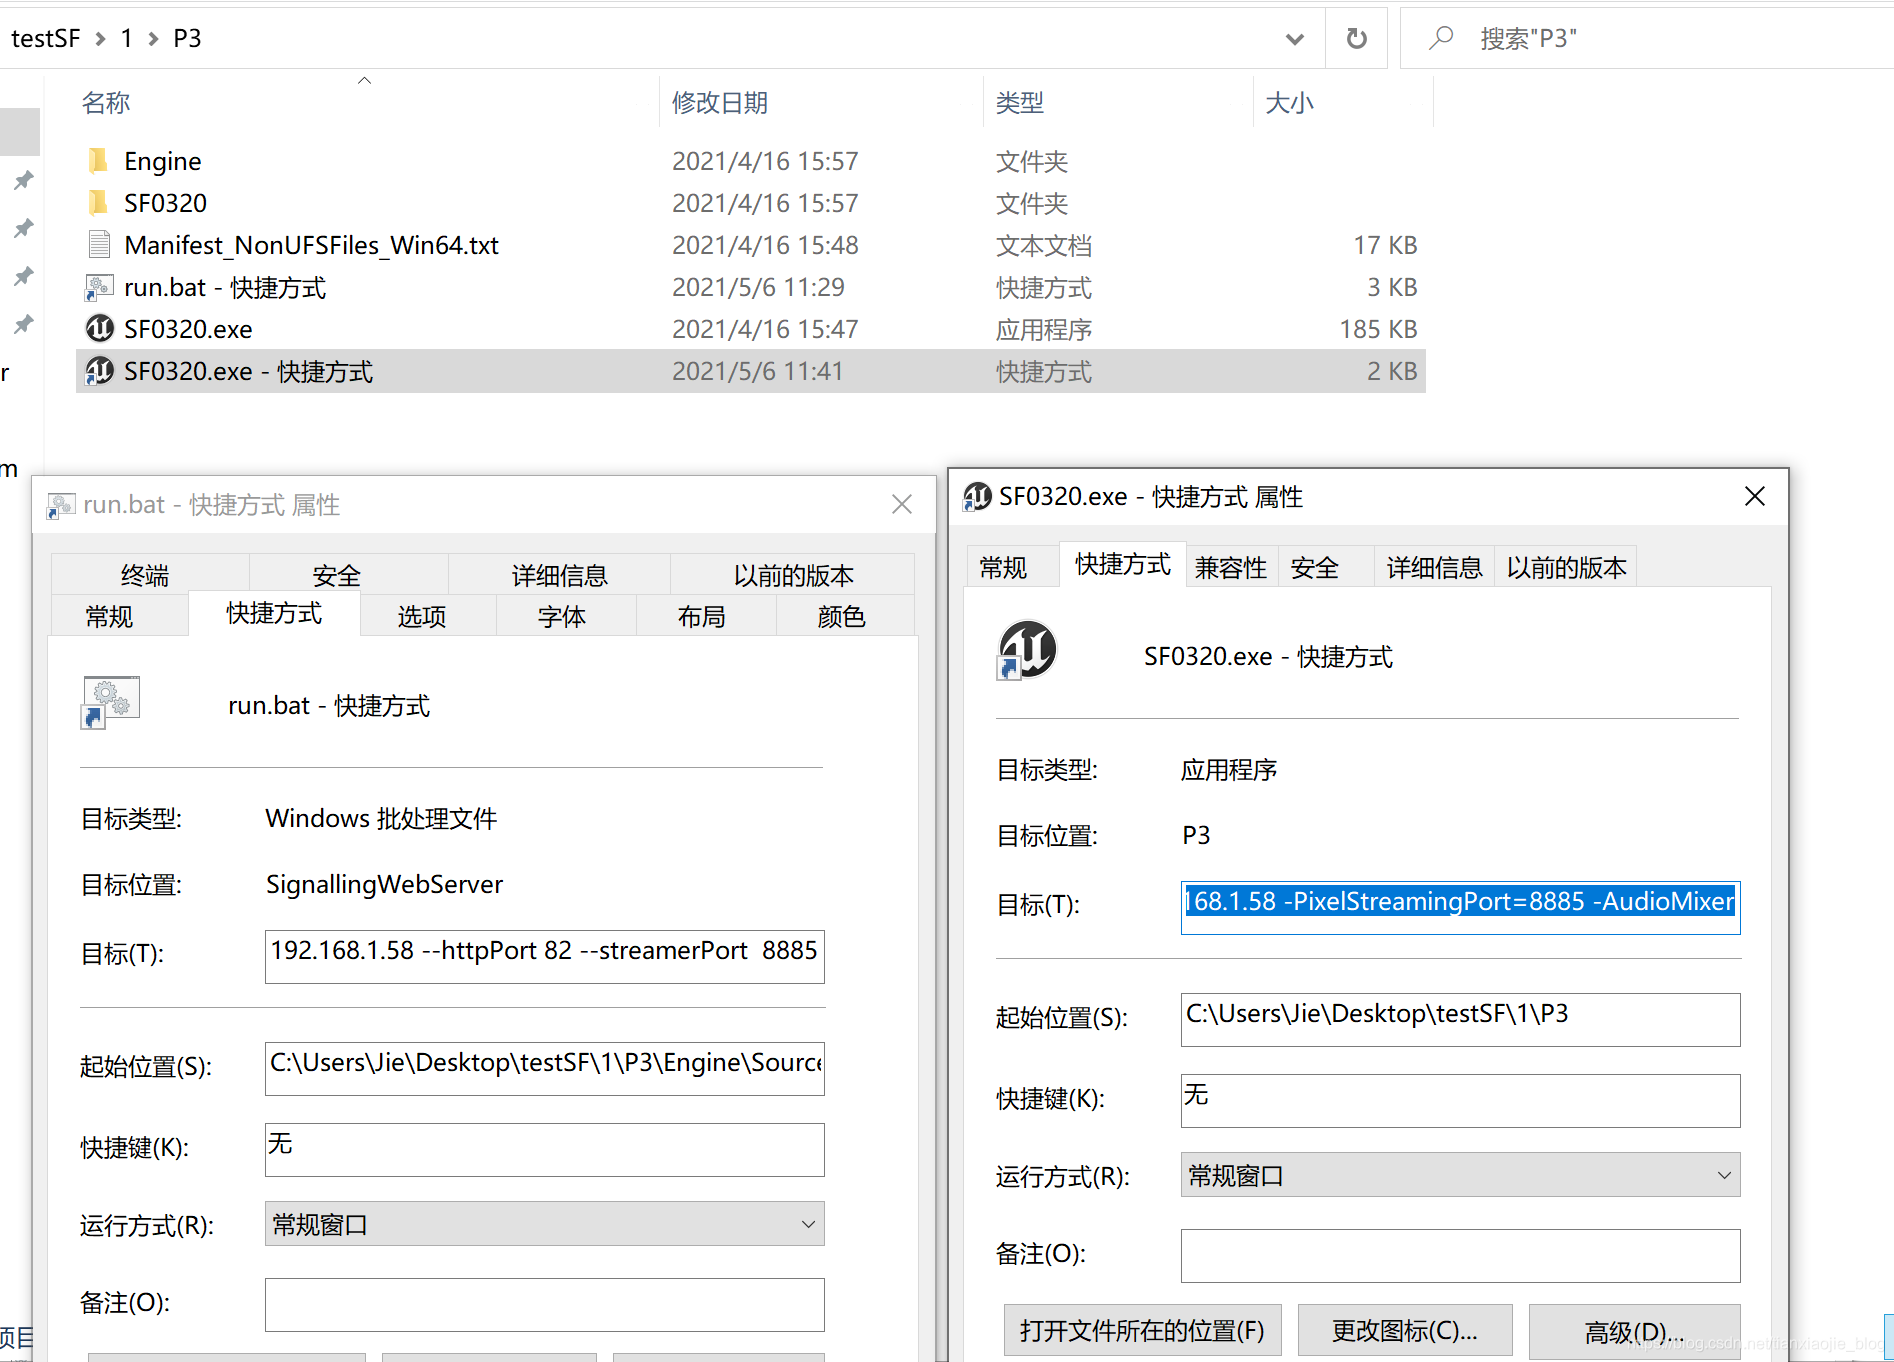Viewport: 1894px width, 1362px height.
Task: Select the Engine folder name
Action: (162, 161)
